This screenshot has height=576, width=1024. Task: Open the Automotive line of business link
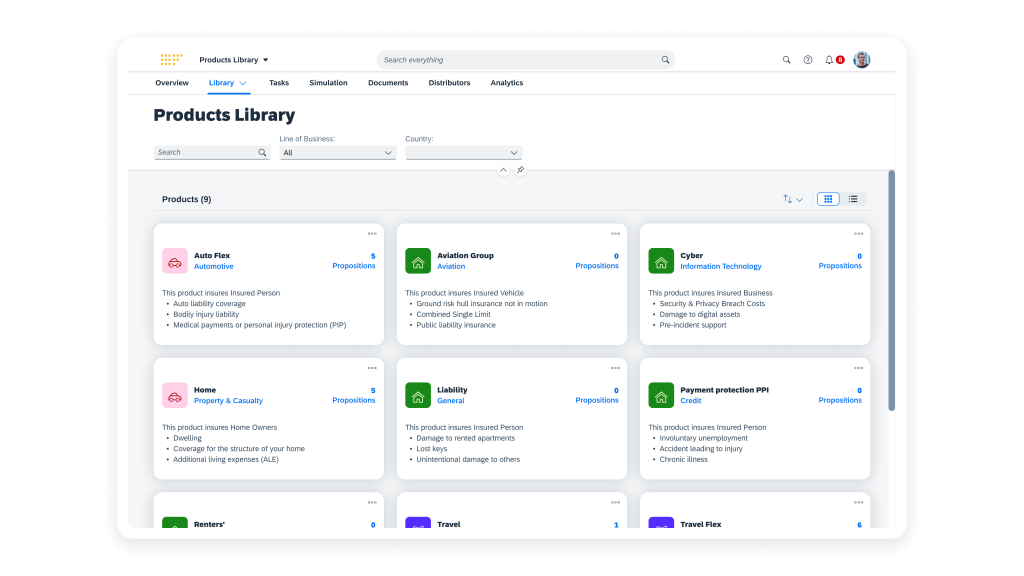[x=214, y=266]
